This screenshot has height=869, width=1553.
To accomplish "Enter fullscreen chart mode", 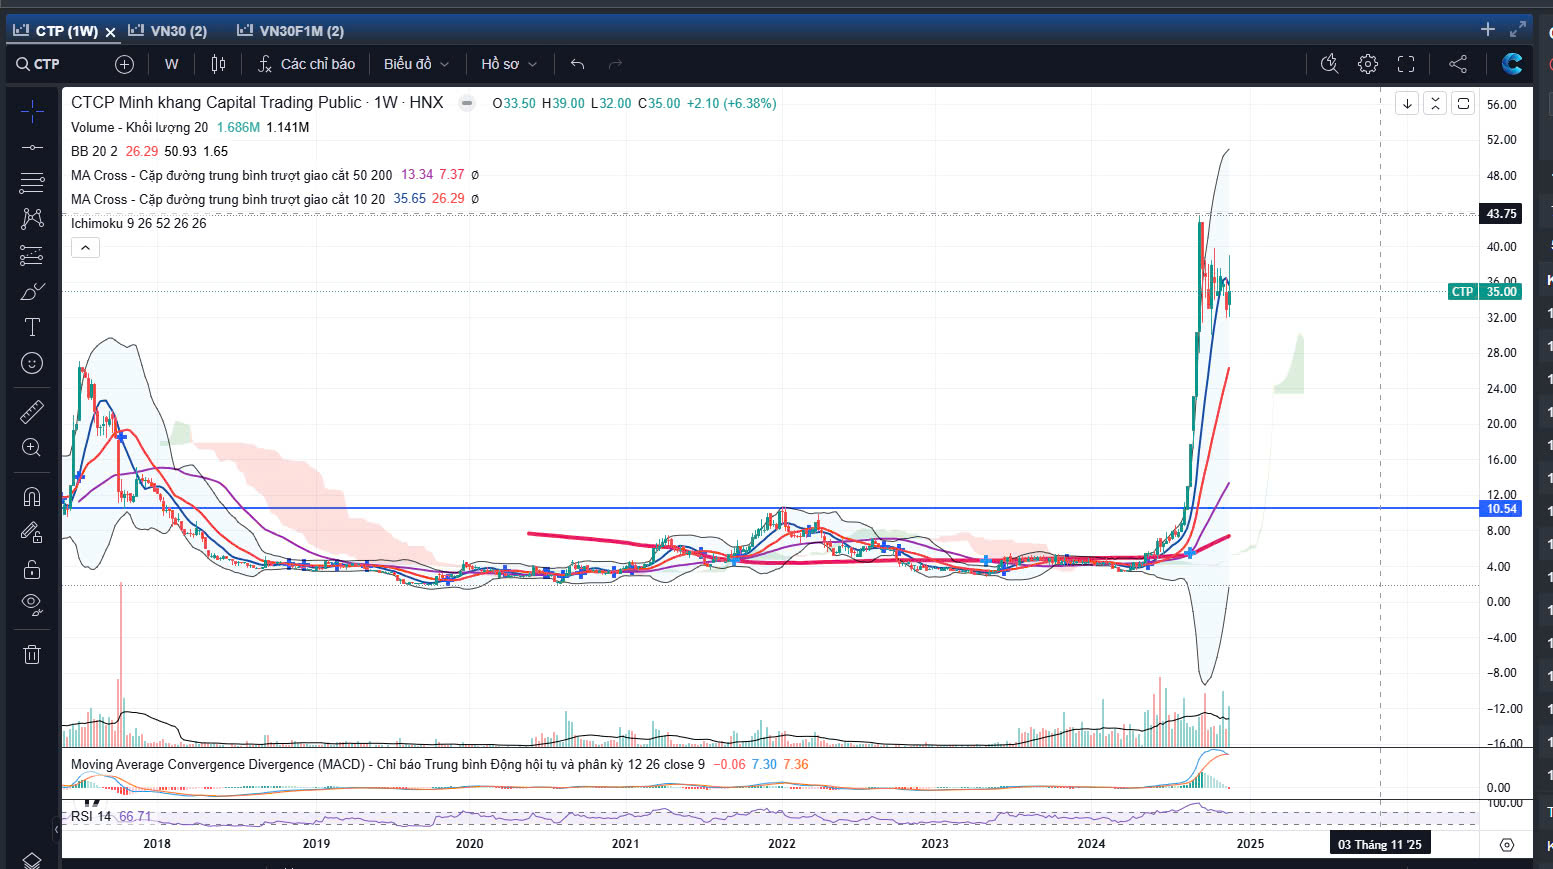I will pos(1406,64).
